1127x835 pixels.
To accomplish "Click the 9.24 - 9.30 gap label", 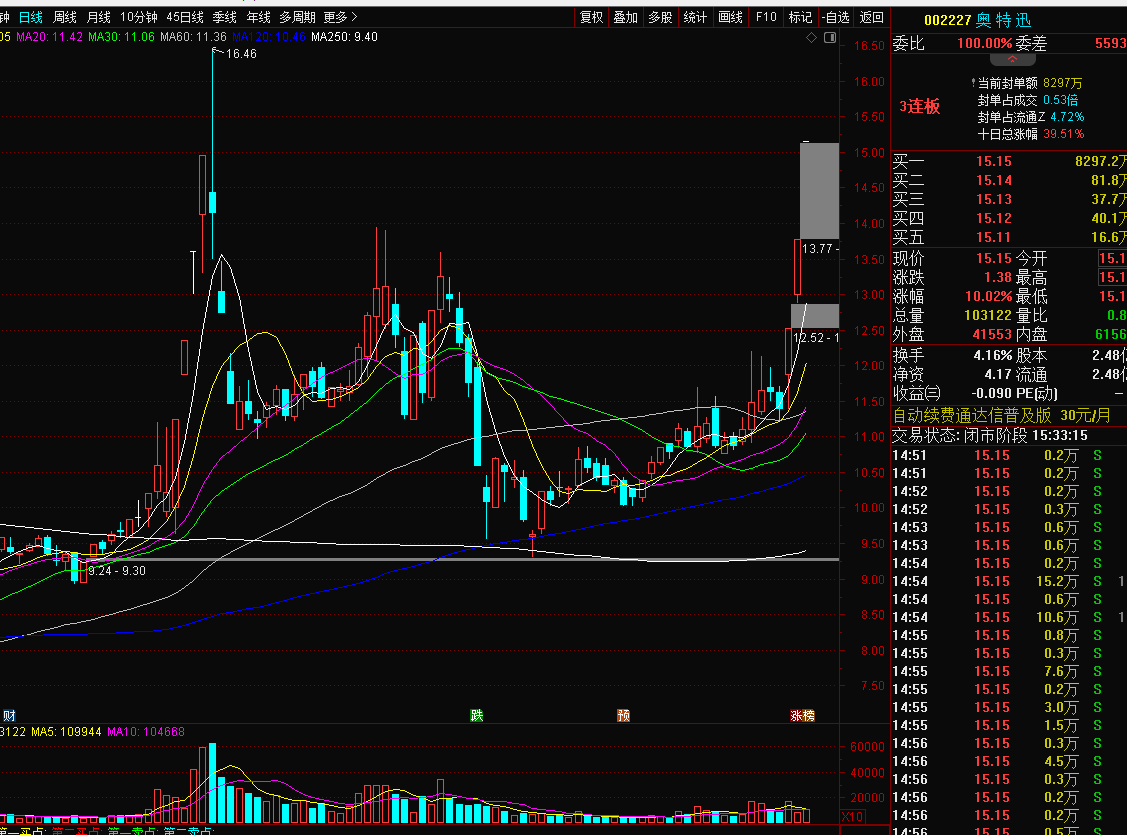I will [117, 571].
